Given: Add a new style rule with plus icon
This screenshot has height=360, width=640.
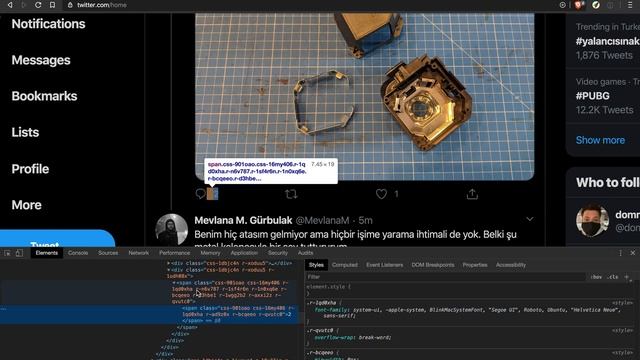Looking at the screenshot, I should pos(627,277).
